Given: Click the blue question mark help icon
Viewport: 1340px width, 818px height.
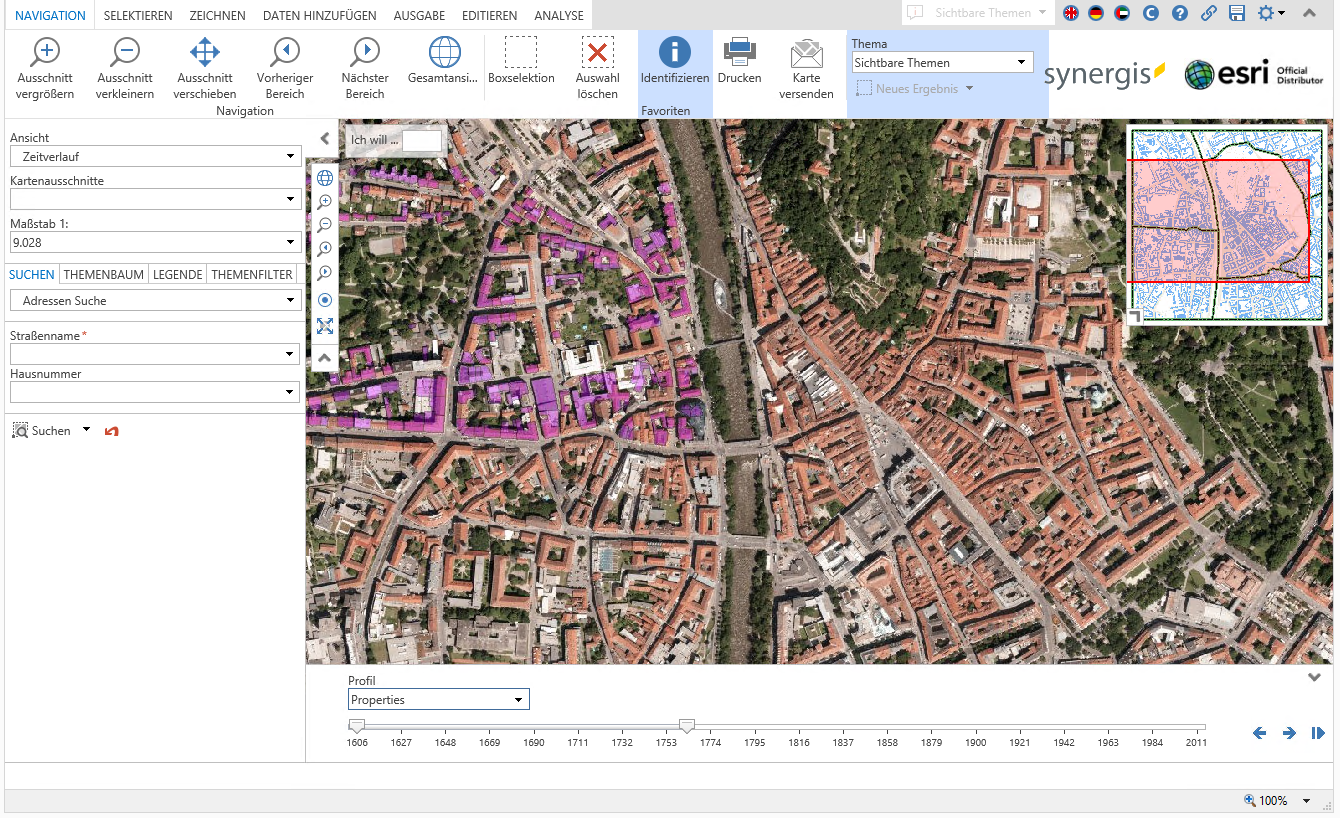Looking at the screenshot, I should click(1180, 13).
